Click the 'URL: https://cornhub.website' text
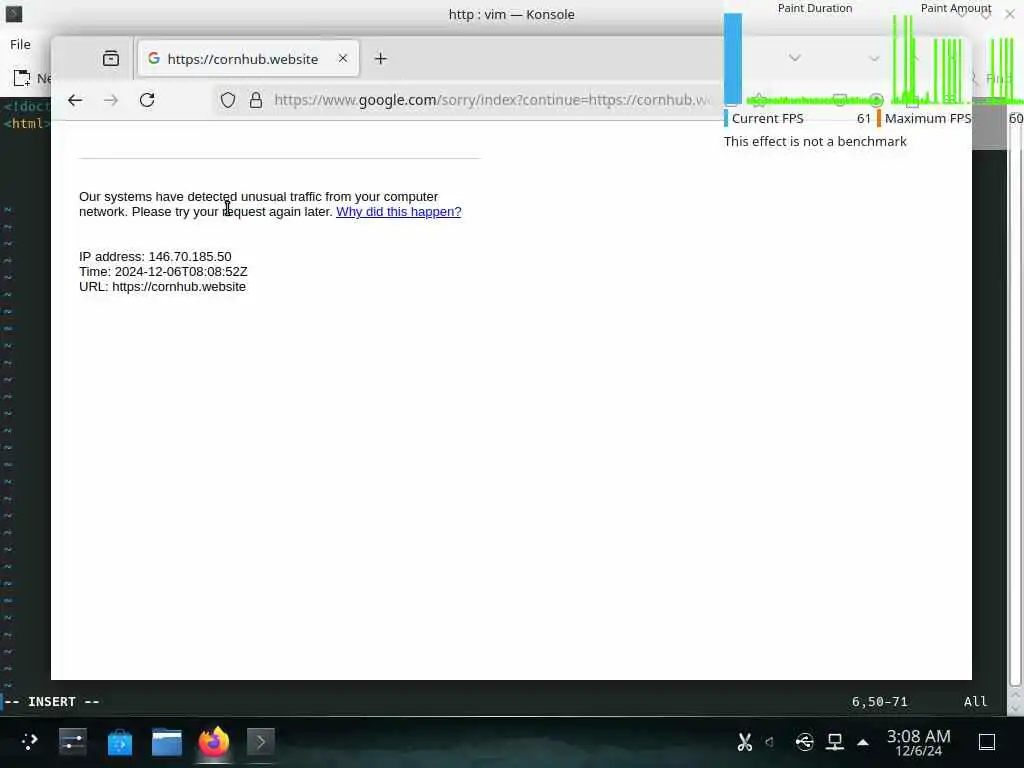Viewport: 1024px width, 768px height. point(163,287)
